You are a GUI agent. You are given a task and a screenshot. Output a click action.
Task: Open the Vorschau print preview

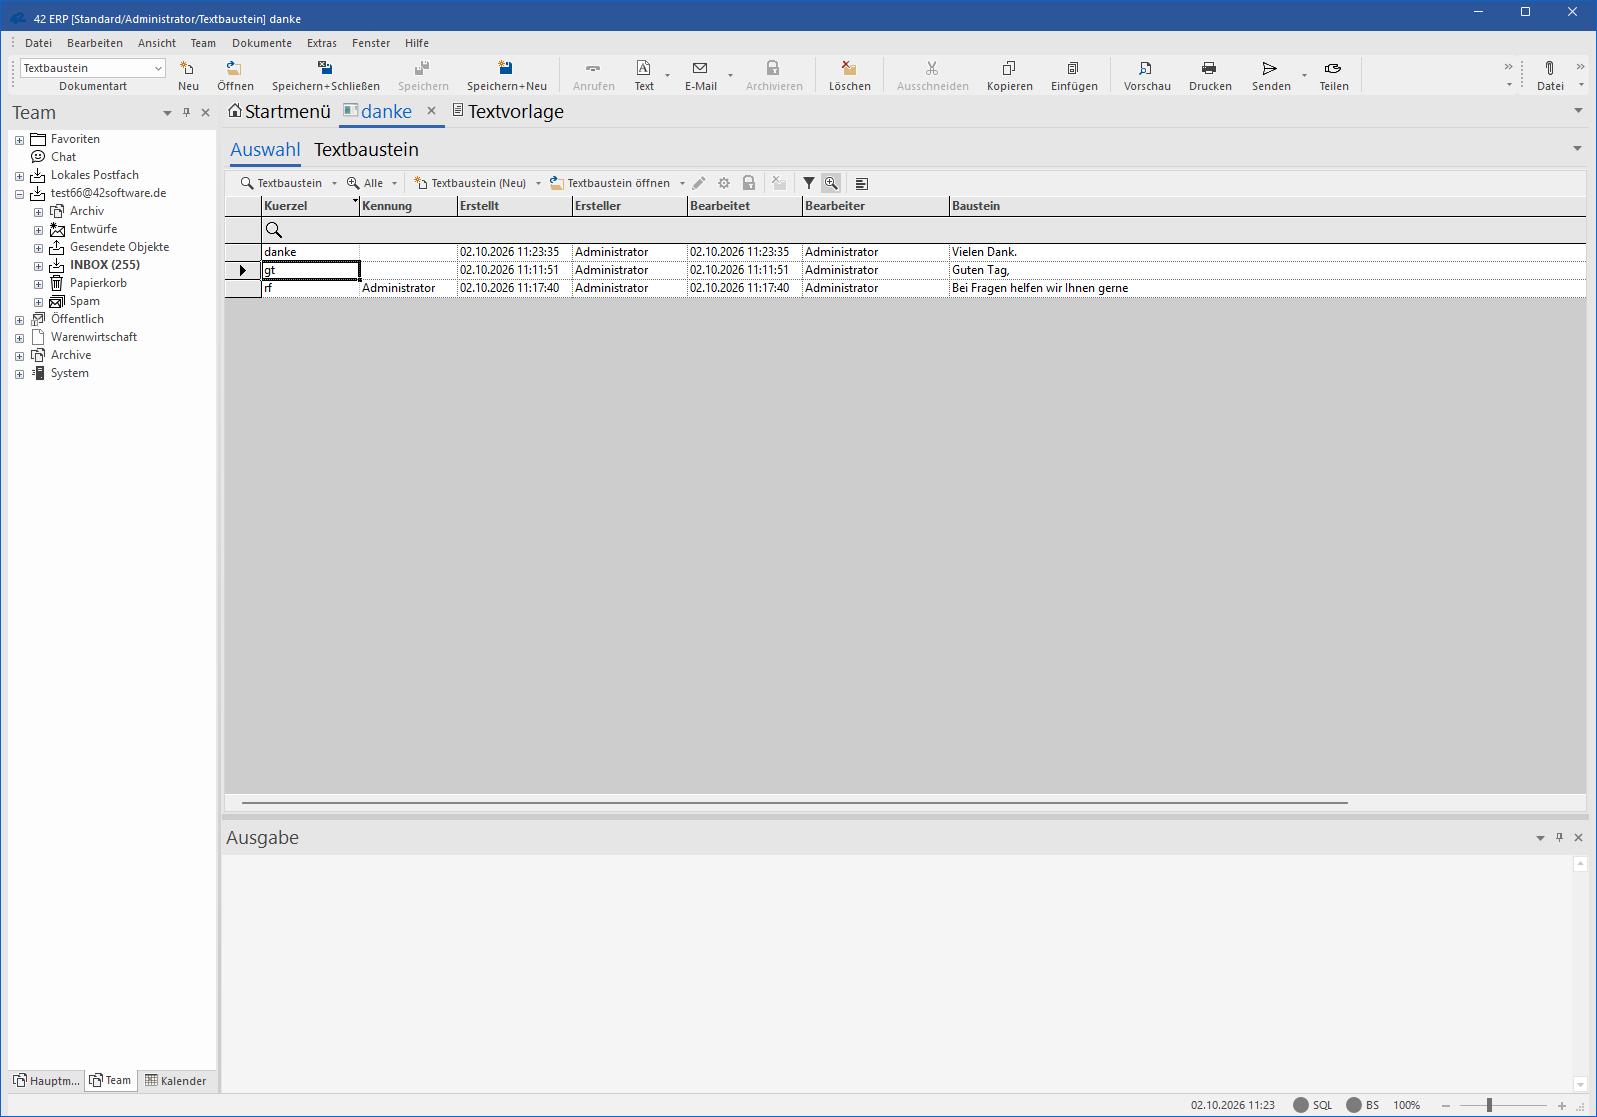pyautogui.click(x=1146, y=75)
